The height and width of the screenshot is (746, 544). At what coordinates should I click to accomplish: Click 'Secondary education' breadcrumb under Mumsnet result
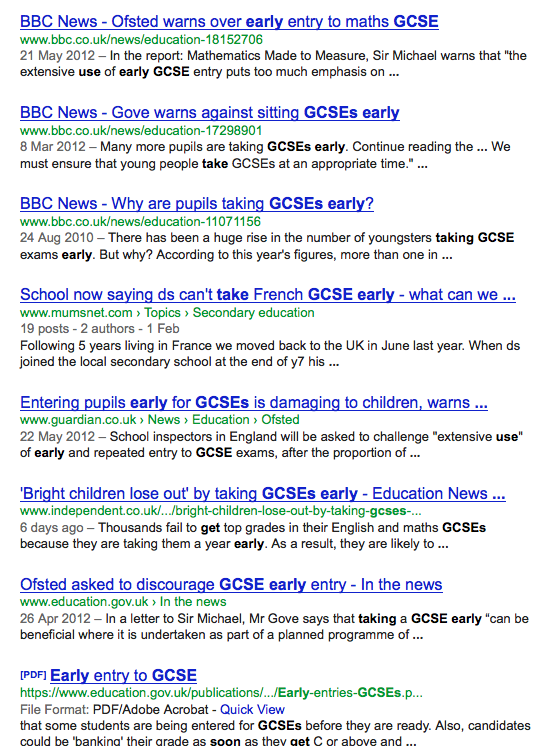point(254,313)
